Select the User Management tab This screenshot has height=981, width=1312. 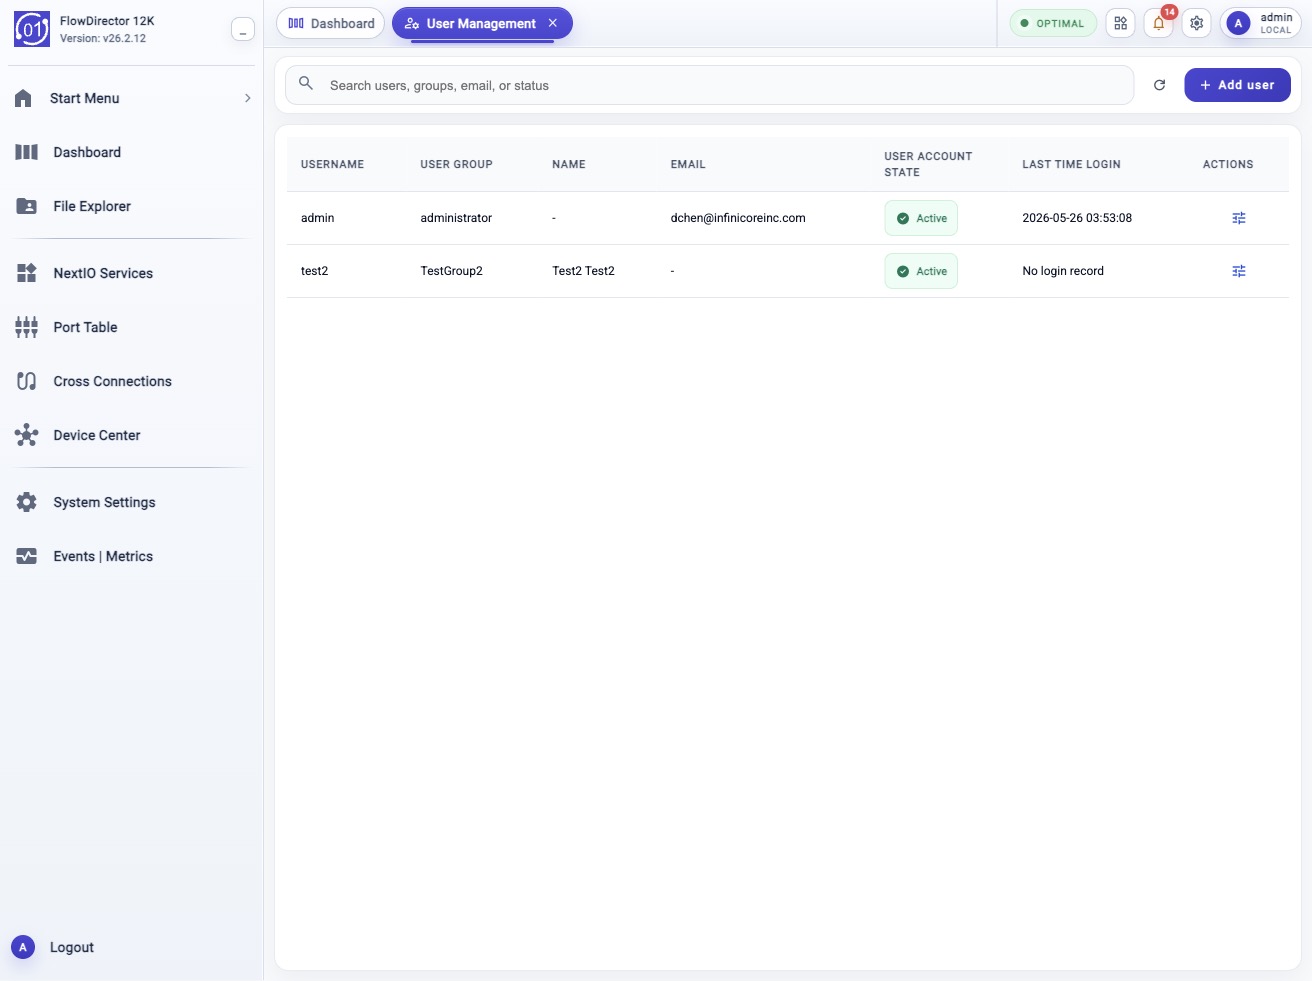coord(481,23)
